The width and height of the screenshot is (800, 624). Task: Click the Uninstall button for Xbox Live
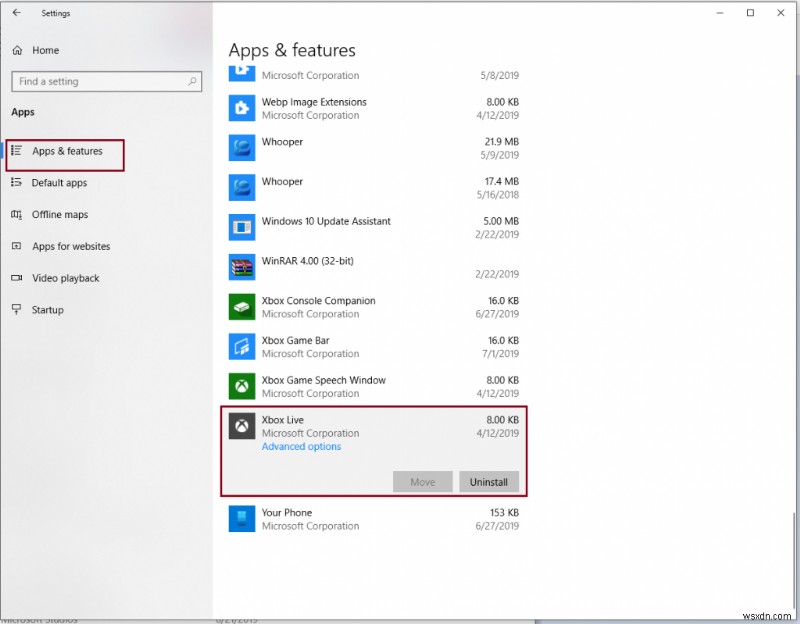[x=489, y=482]
